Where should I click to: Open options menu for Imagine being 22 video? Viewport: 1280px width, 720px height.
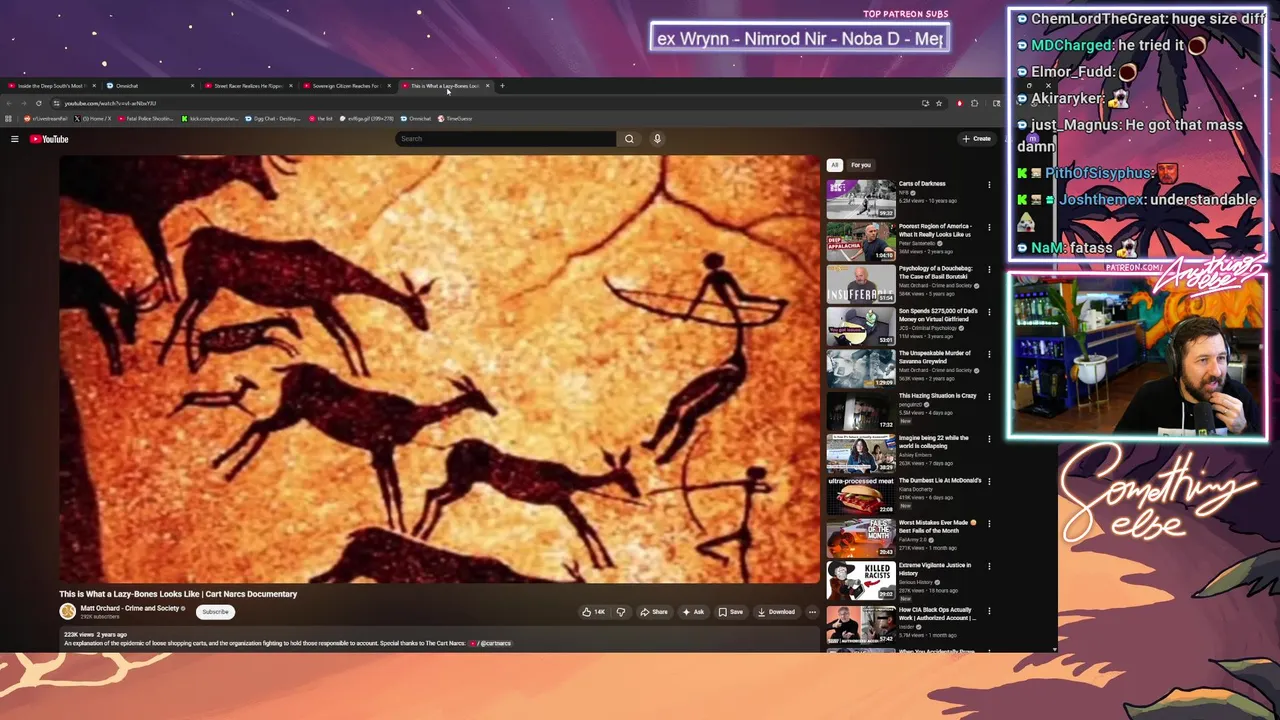click(x=989, y=439)
